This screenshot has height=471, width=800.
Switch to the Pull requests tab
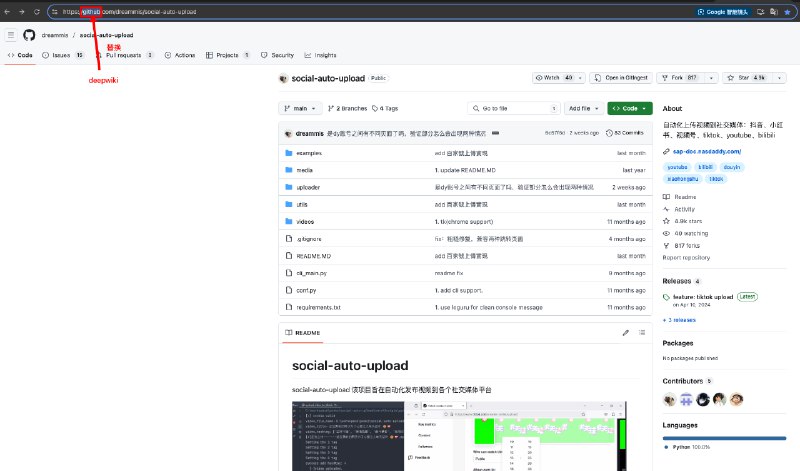(124, 55)
